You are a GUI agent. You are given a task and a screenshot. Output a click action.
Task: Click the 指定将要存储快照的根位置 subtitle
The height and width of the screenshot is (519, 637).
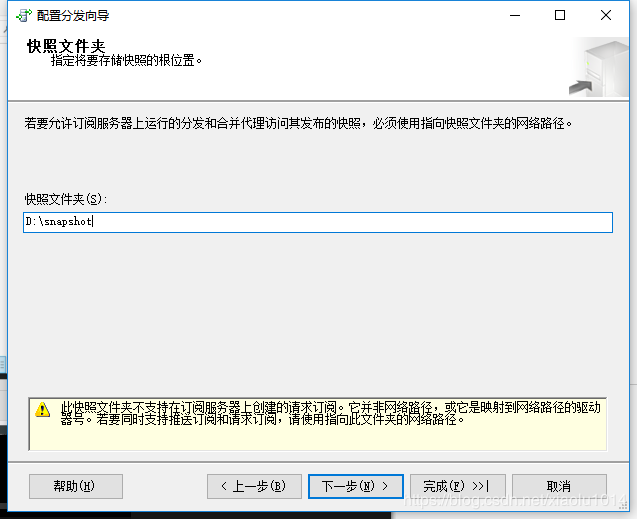[x=126, y=61]
